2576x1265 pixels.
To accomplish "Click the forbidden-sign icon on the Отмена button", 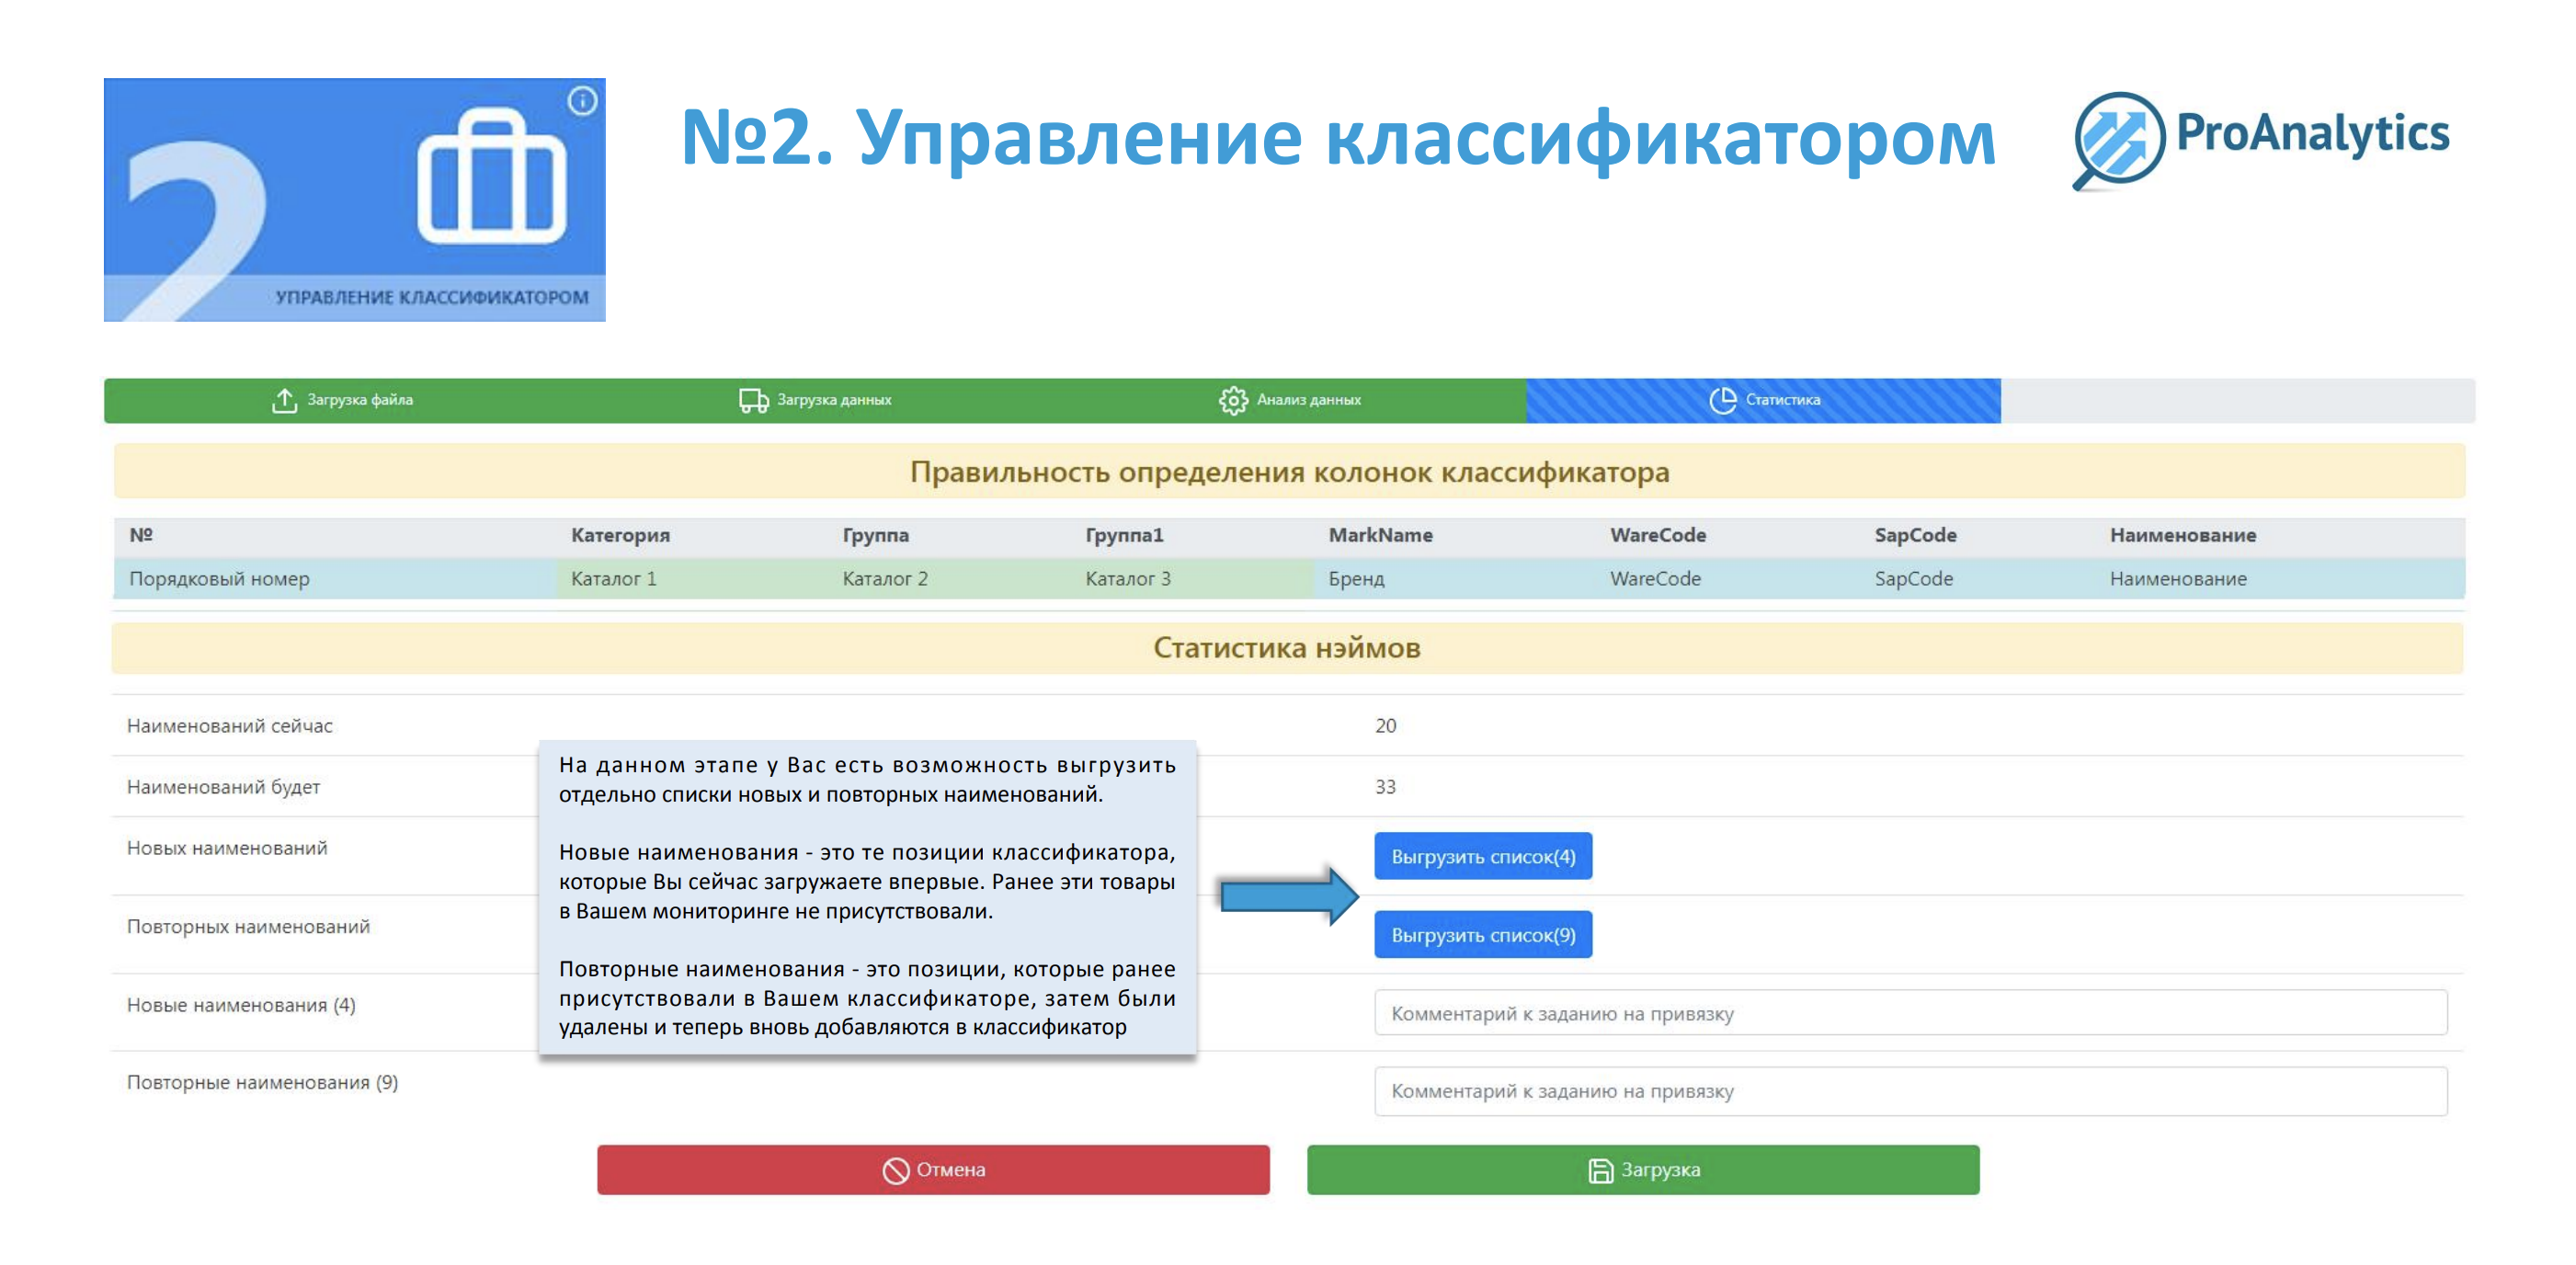I will (895, 1170).
